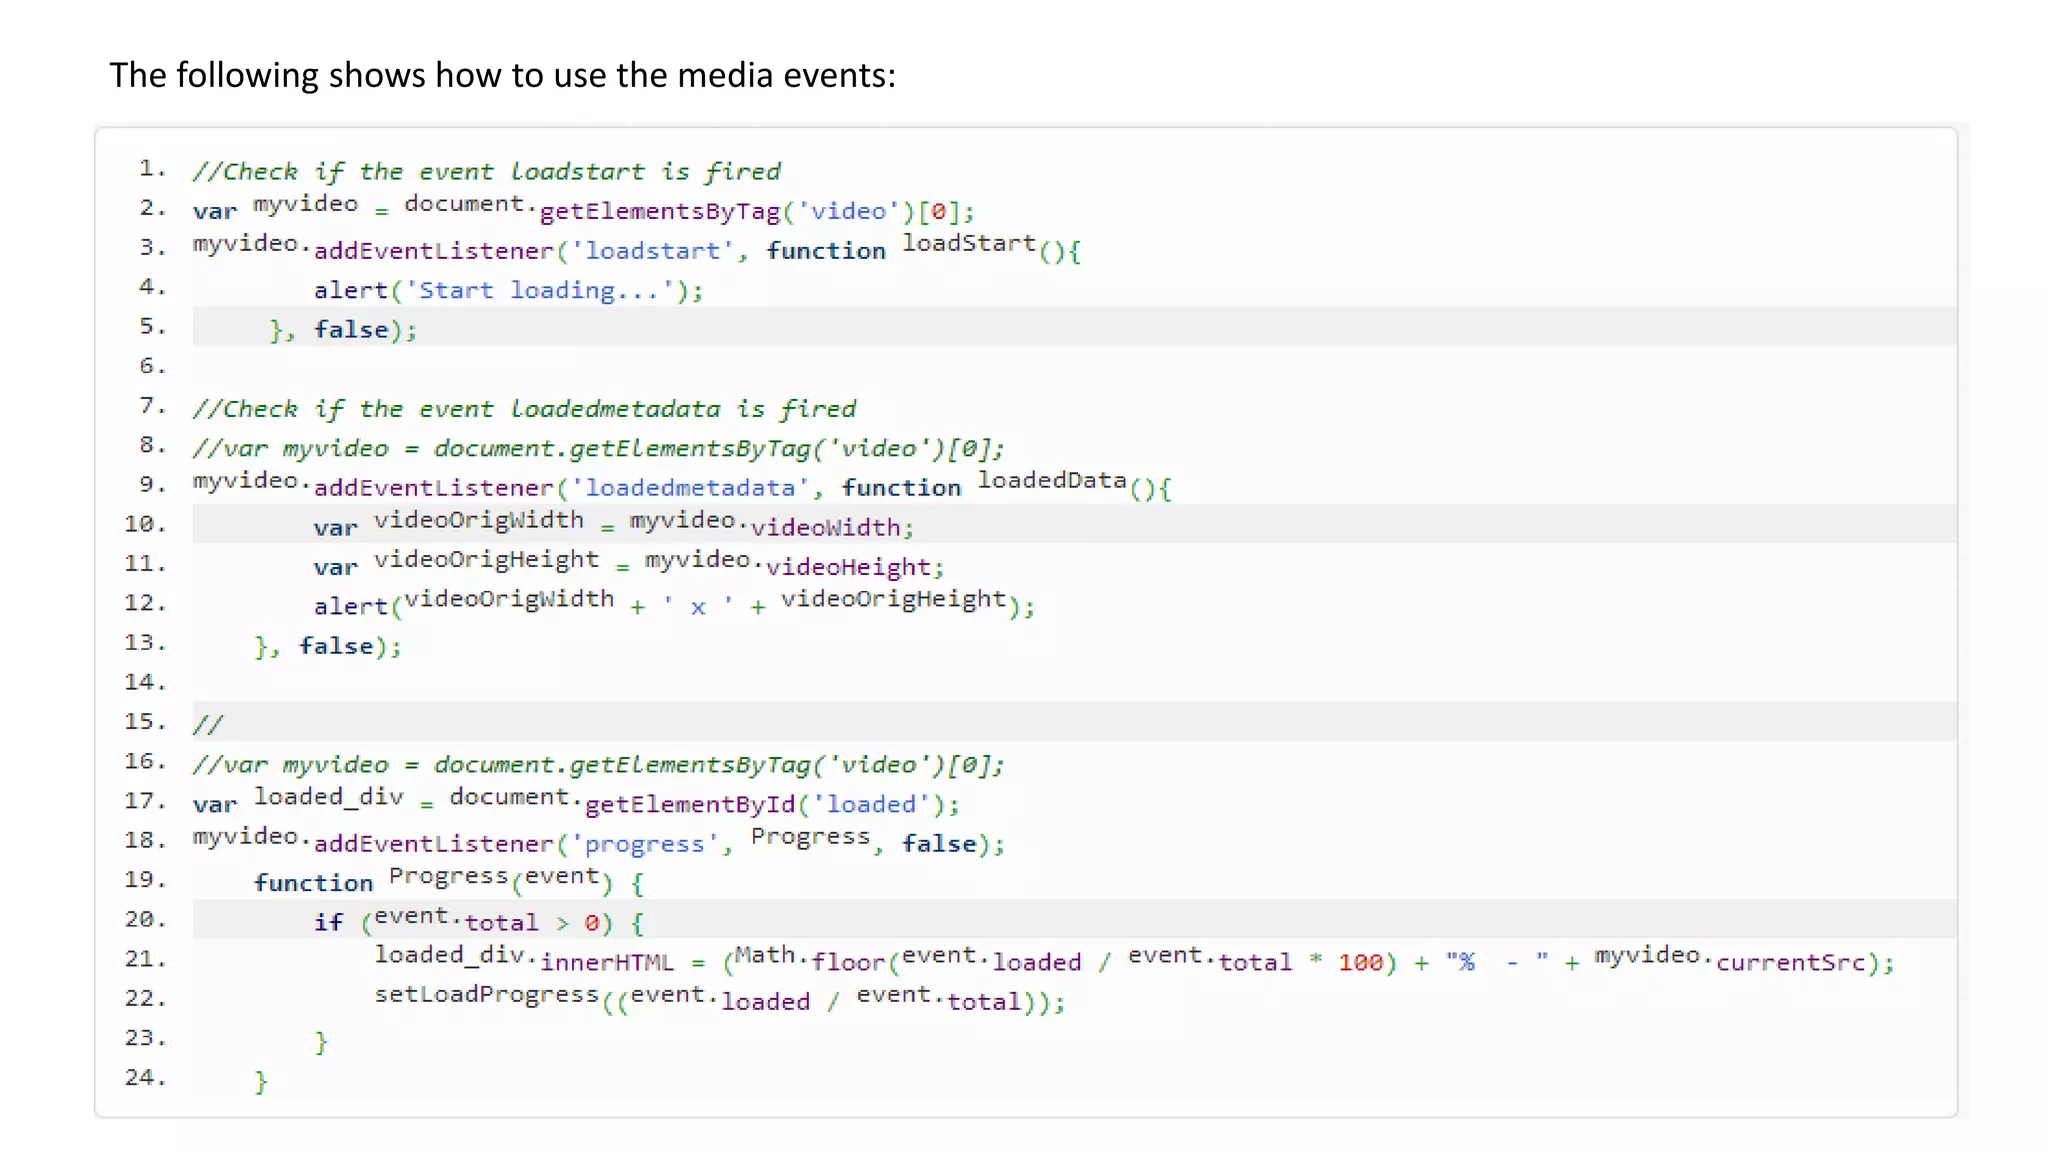2048x1152 pixels.
Task: Click the 'loadstart' string on line 3
Action: pyautogui.click(x=652, y=251)
